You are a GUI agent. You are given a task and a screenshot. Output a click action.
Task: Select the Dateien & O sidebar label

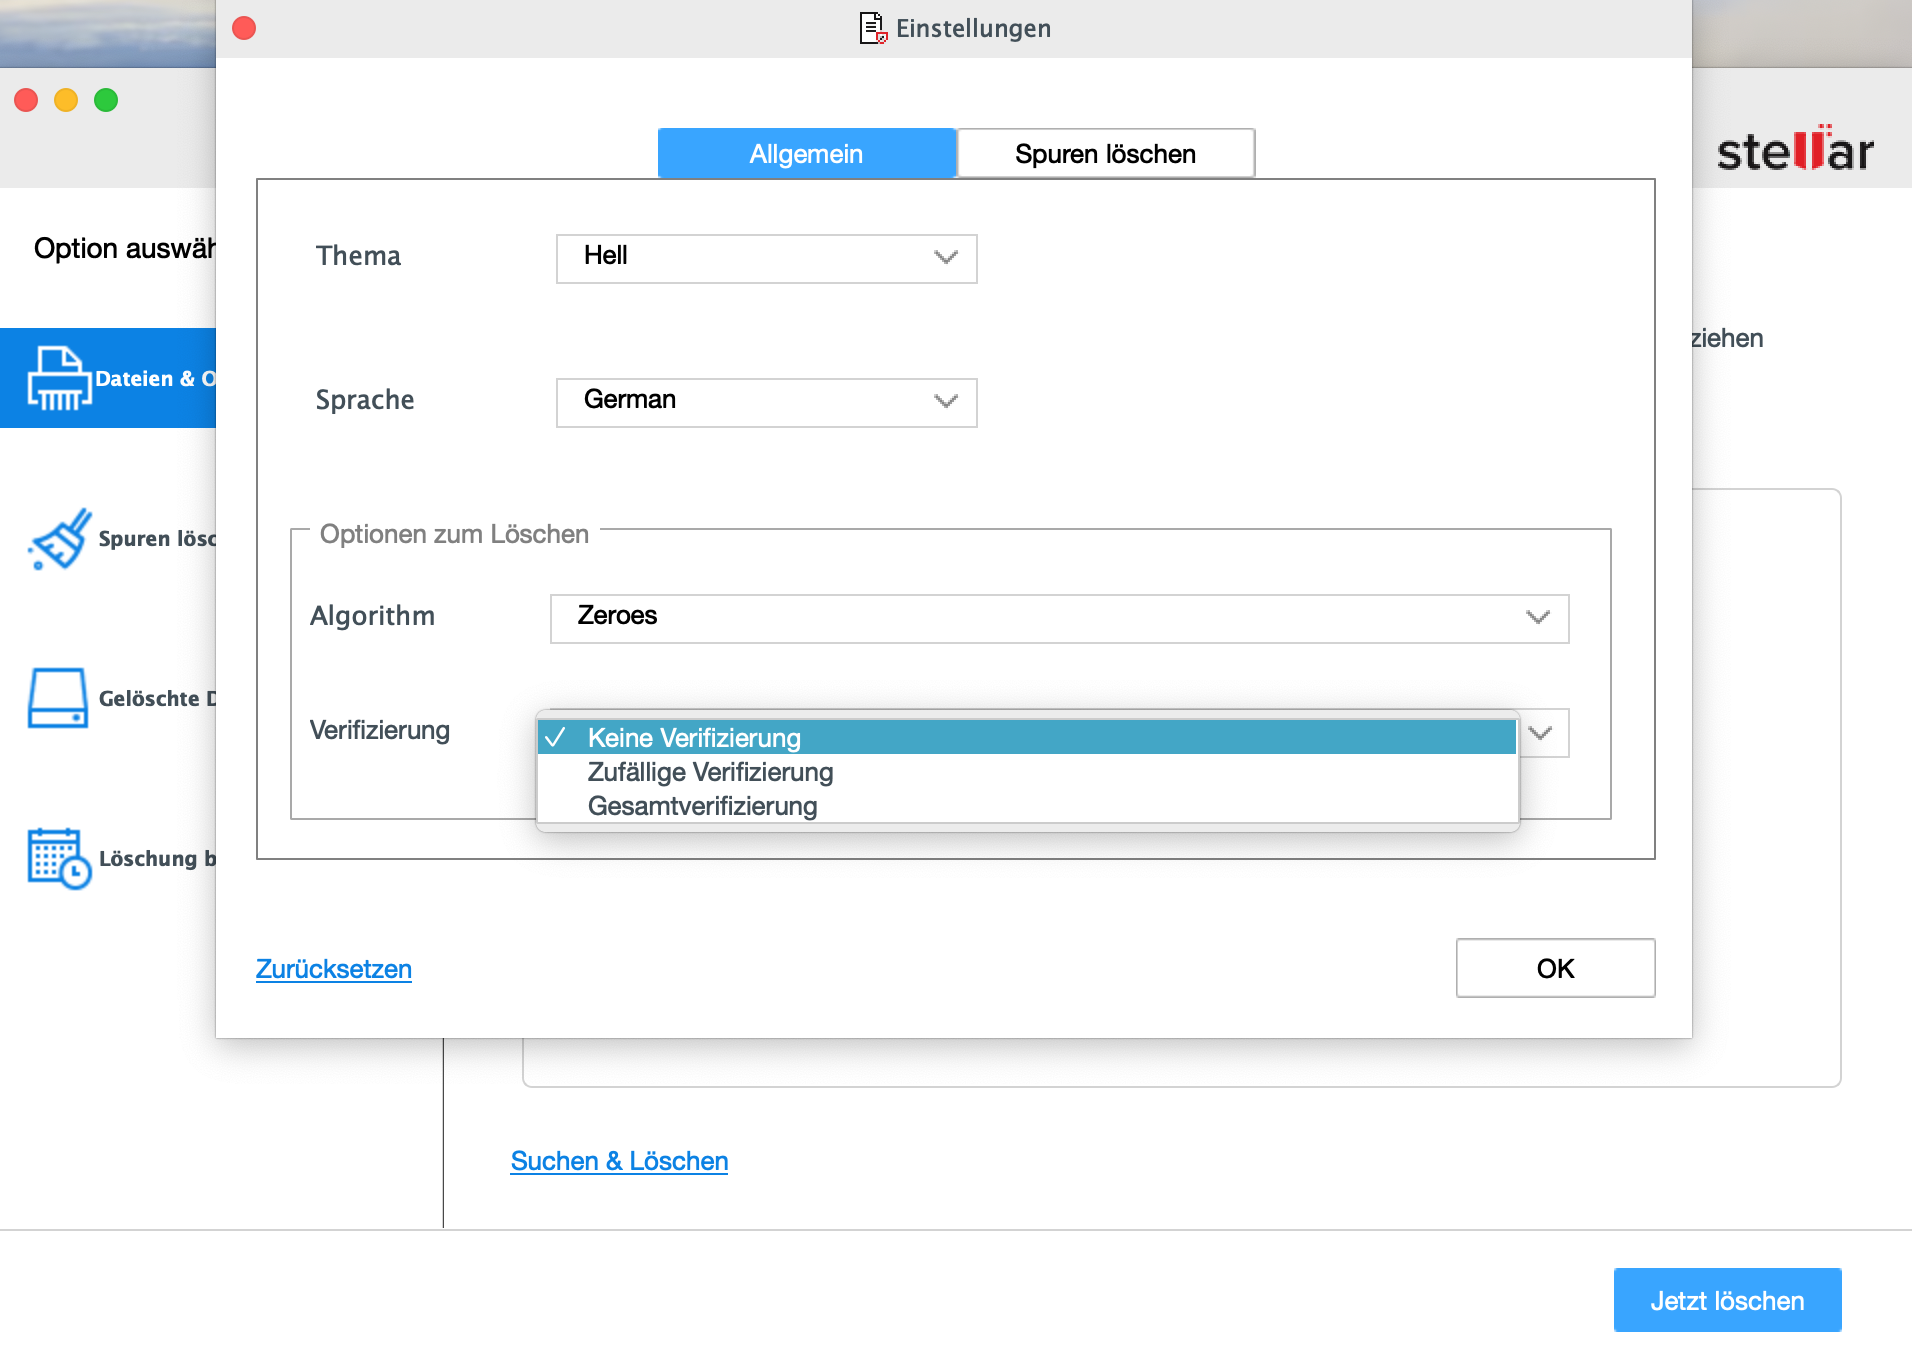155,379
